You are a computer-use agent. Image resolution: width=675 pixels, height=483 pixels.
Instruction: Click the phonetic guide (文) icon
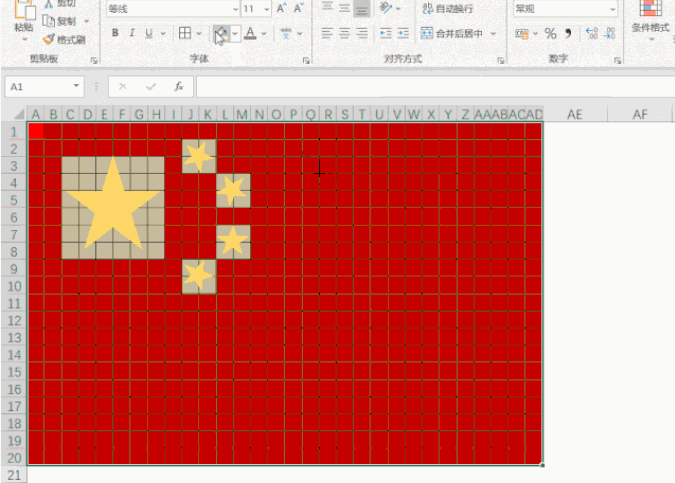pyautogui.click(x=286, y=33)
